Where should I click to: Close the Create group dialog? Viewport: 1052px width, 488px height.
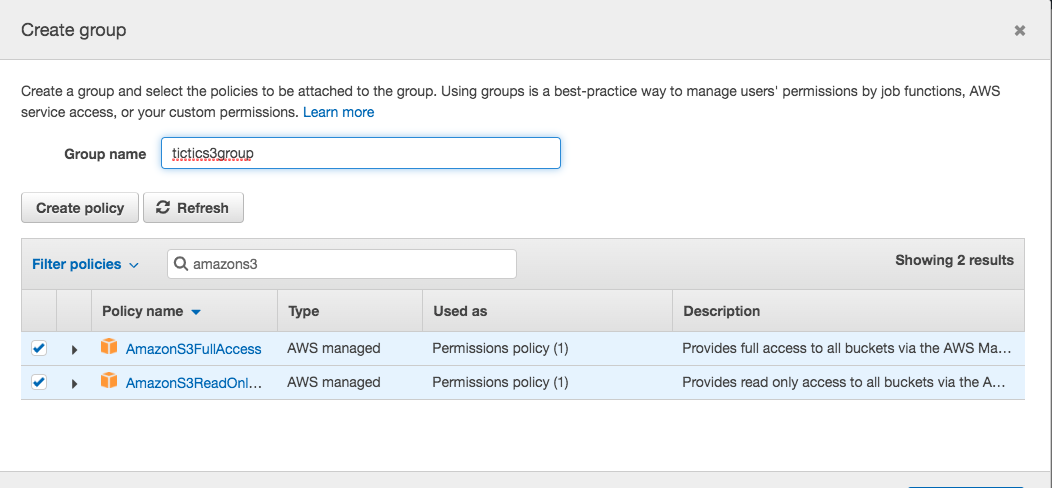coord(1019,31)
